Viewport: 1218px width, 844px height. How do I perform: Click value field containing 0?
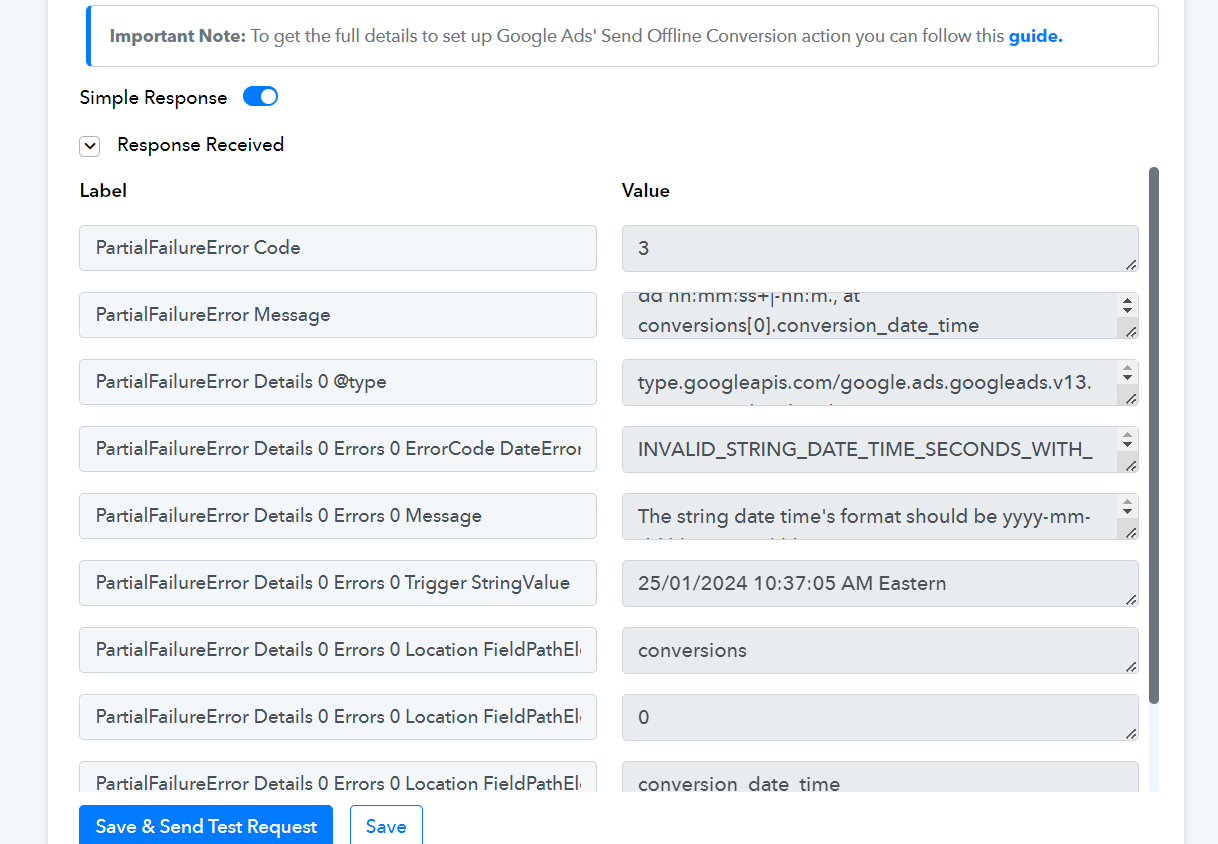click(880, 717)
